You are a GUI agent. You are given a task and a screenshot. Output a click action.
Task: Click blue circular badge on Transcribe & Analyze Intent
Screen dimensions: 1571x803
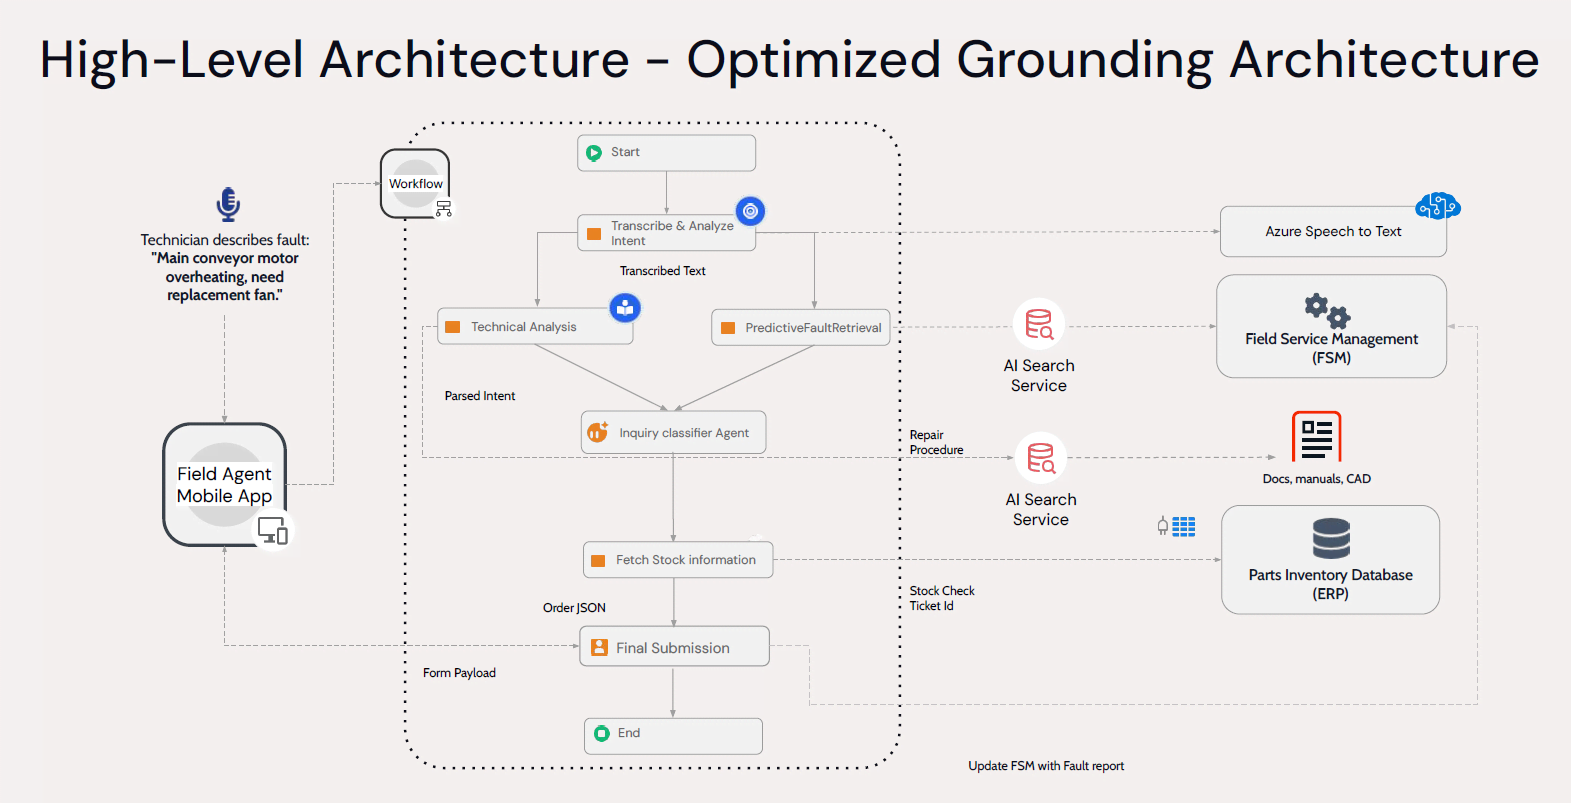(750, 211)
